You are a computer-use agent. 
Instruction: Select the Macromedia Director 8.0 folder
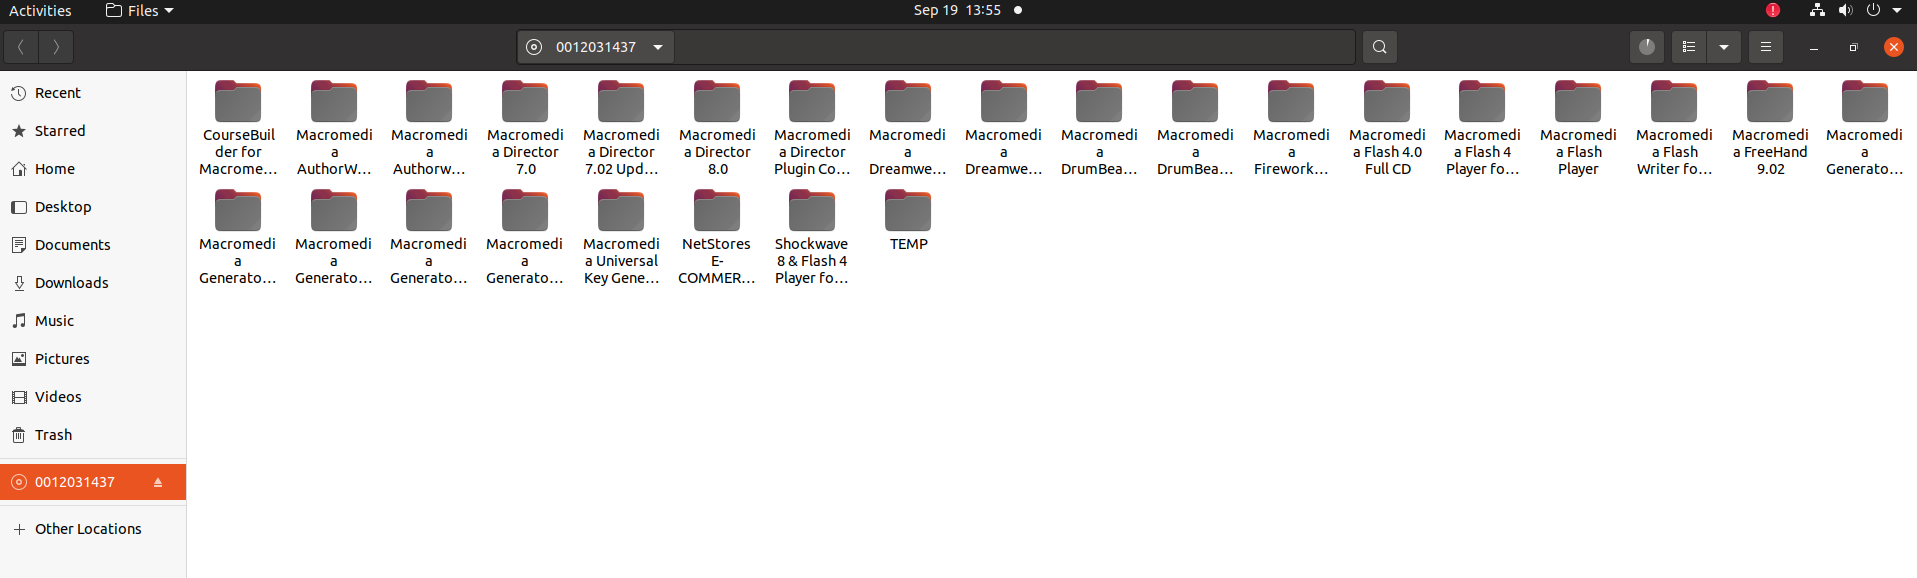coord(717,128)
